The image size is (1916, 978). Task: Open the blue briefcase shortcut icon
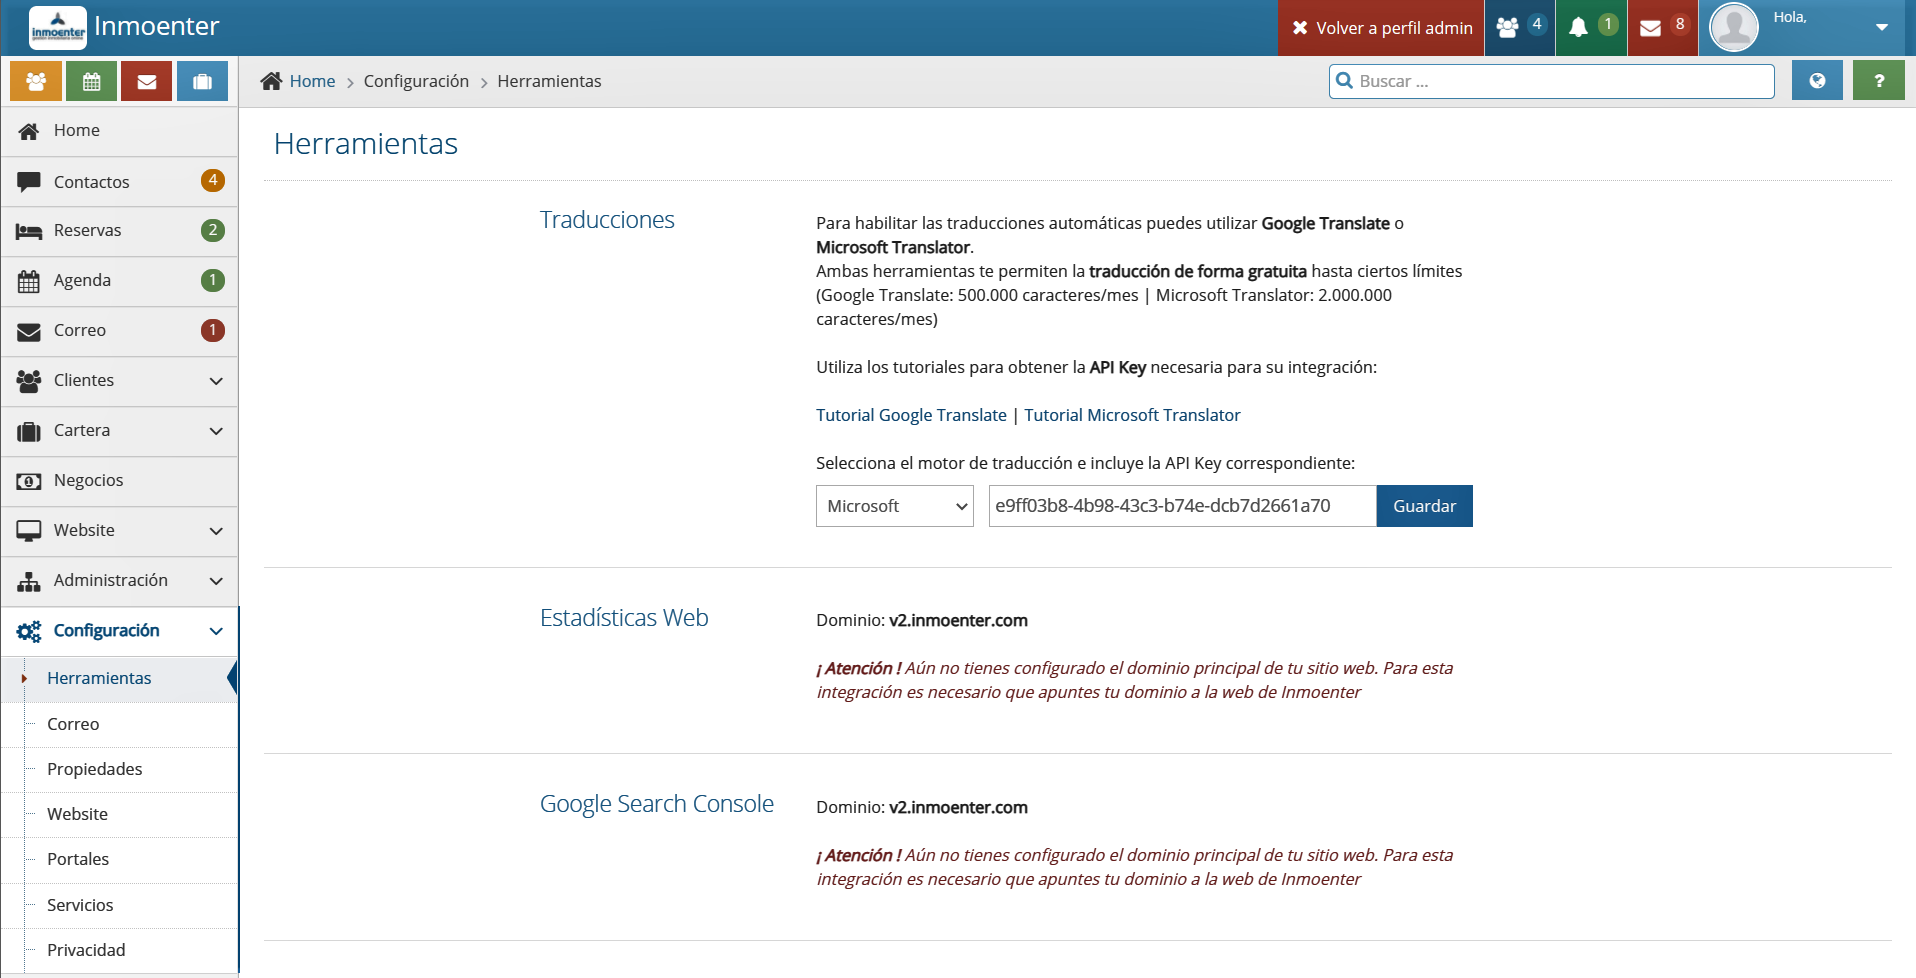[x=202, y=82]
